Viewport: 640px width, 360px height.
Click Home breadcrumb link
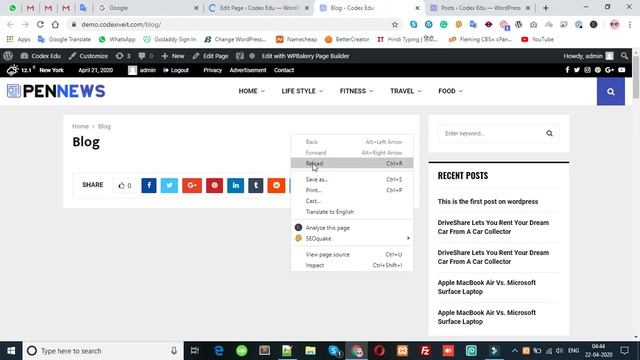pyautogui.click(x=80, y=127)
